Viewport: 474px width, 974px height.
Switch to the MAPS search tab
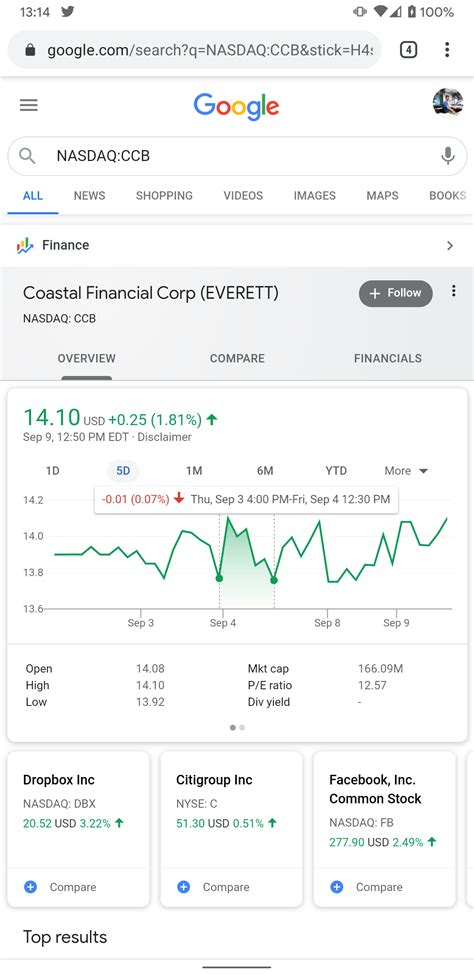point(382,196)
